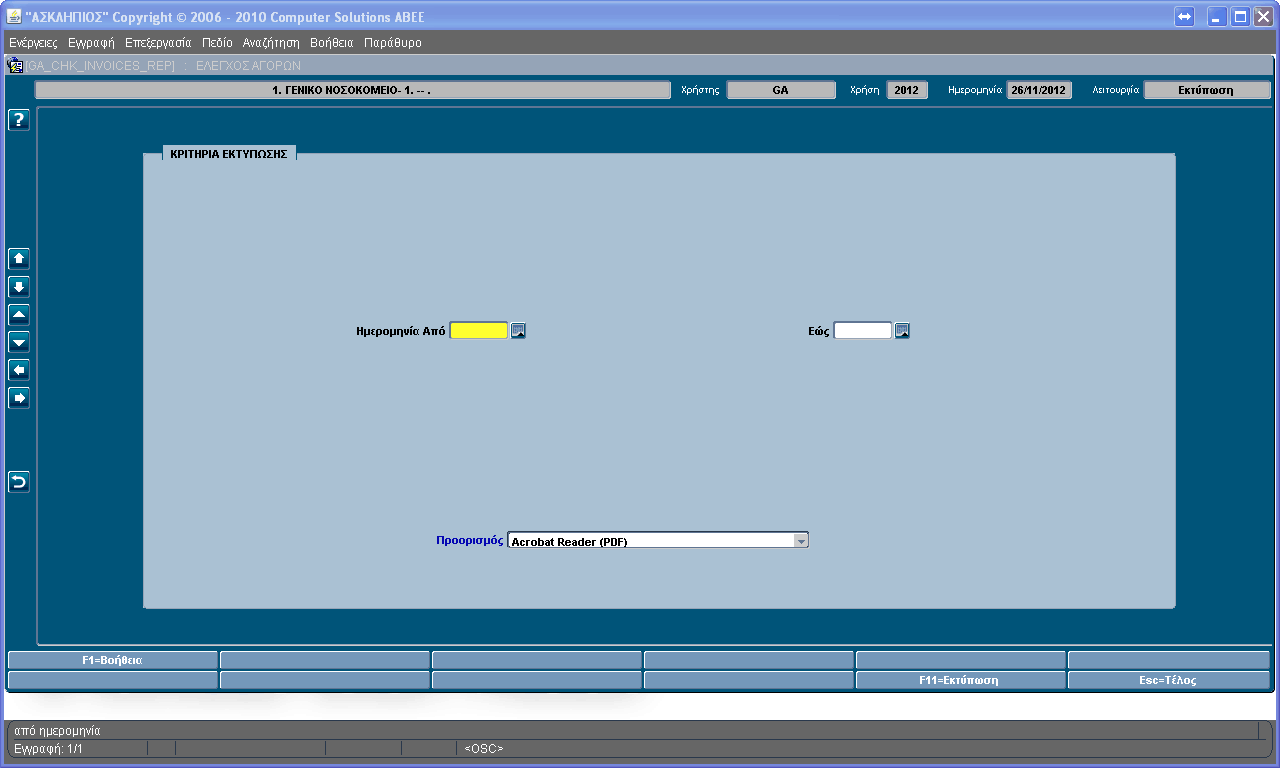Click the Λειτουργία Εκτύπωση field
The height and width of the screenshot is (768, 1280).
click(x=1207, y=90)
